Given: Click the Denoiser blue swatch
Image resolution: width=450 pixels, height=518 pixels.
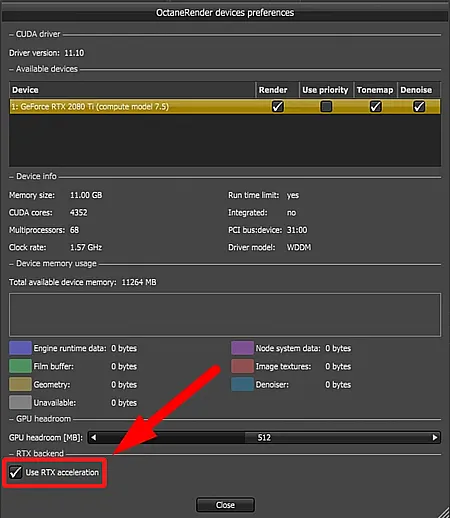Looking at the screenshot, I should pyautogui.click(x=242, y=384).
